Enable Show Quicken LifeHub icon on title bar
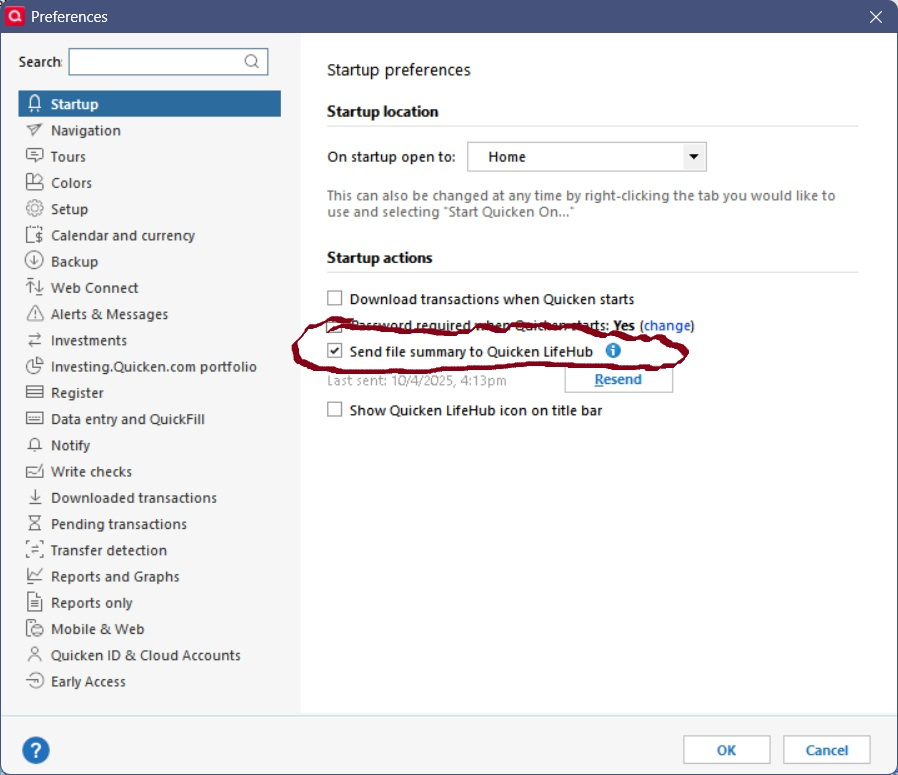The height and width of the screenshot is (775, 898). (334, 410)
